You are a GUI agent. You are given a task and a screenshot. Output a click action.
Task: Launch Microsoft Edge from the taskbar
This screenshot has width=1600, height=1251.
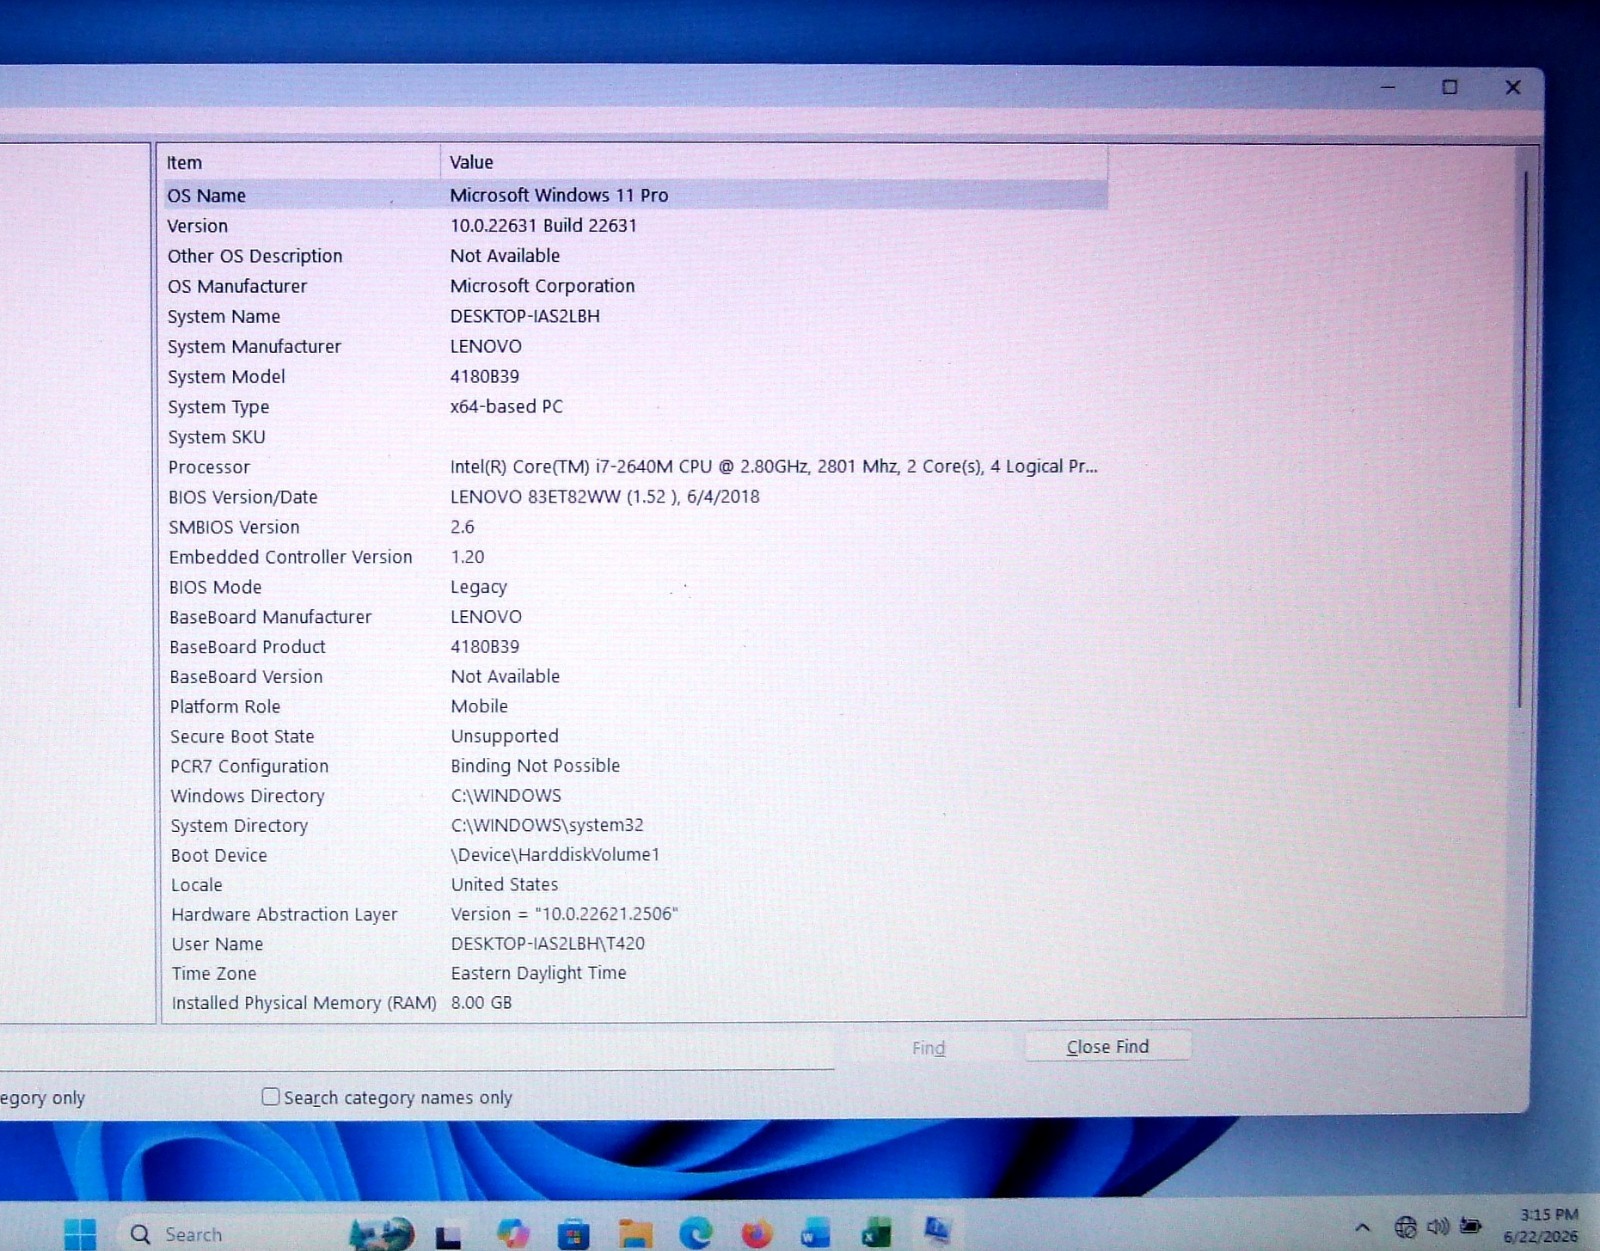pos(696,1234)
